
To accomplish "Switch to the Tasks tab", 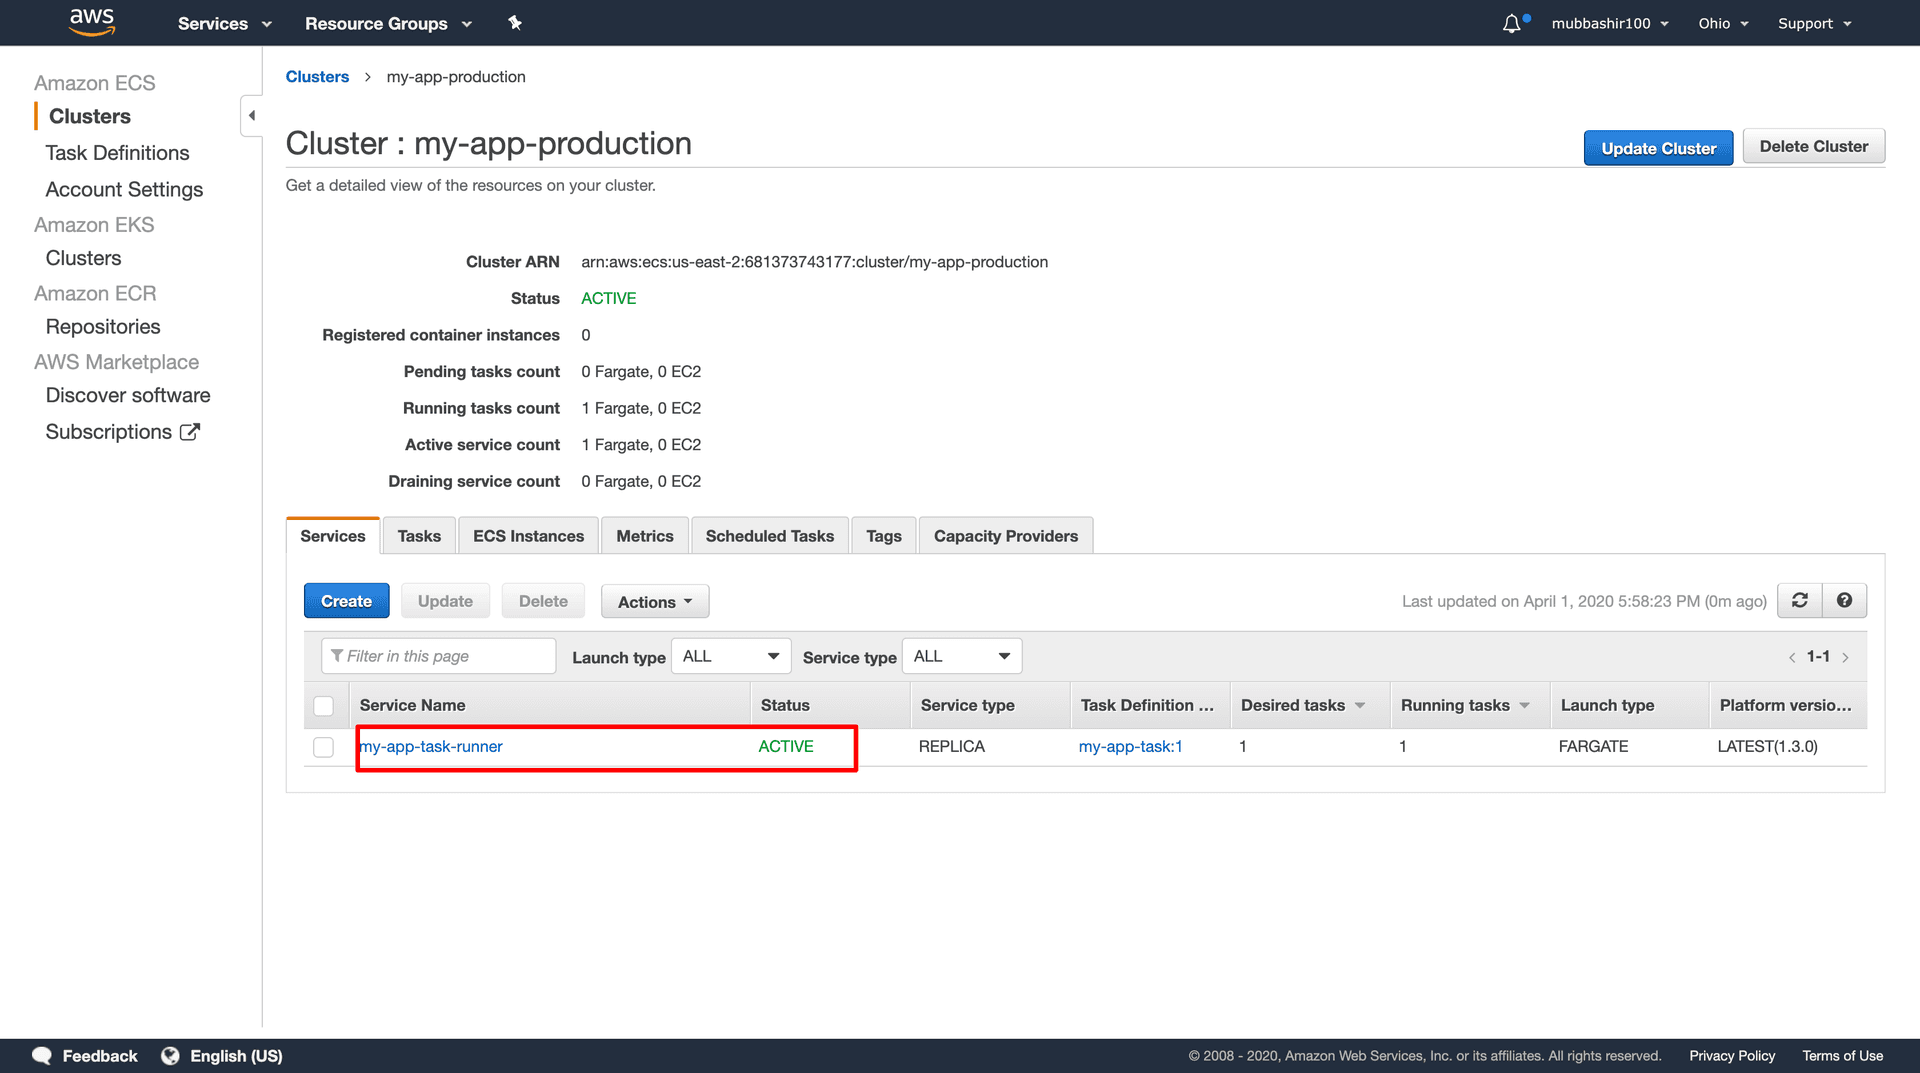I will coord(419,536).
